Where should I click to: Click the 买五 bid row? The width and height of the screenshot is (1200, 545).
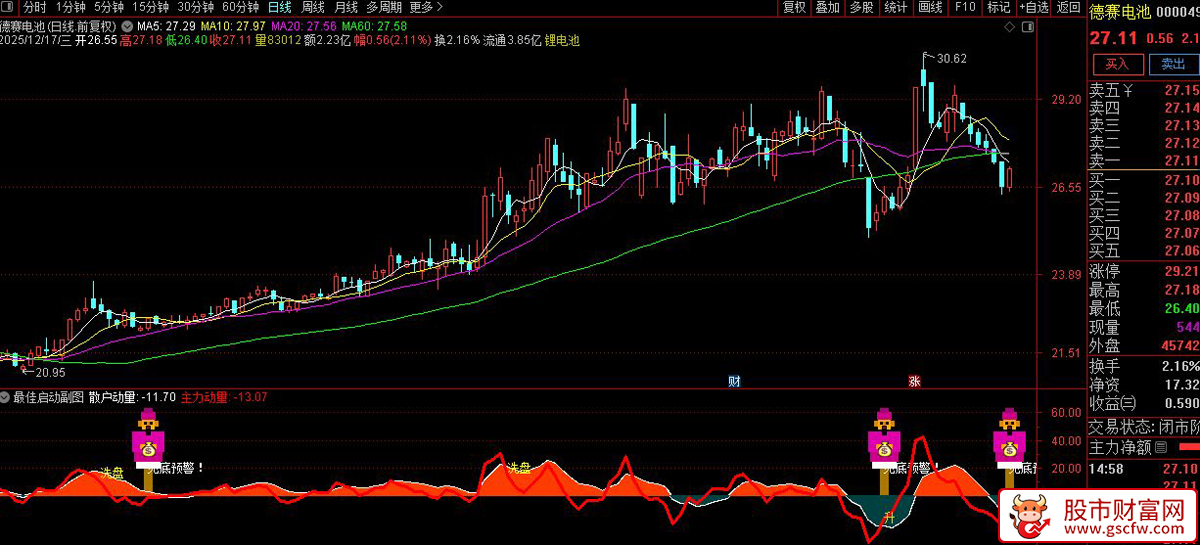pyautogui.click(x=1144, y=250)
